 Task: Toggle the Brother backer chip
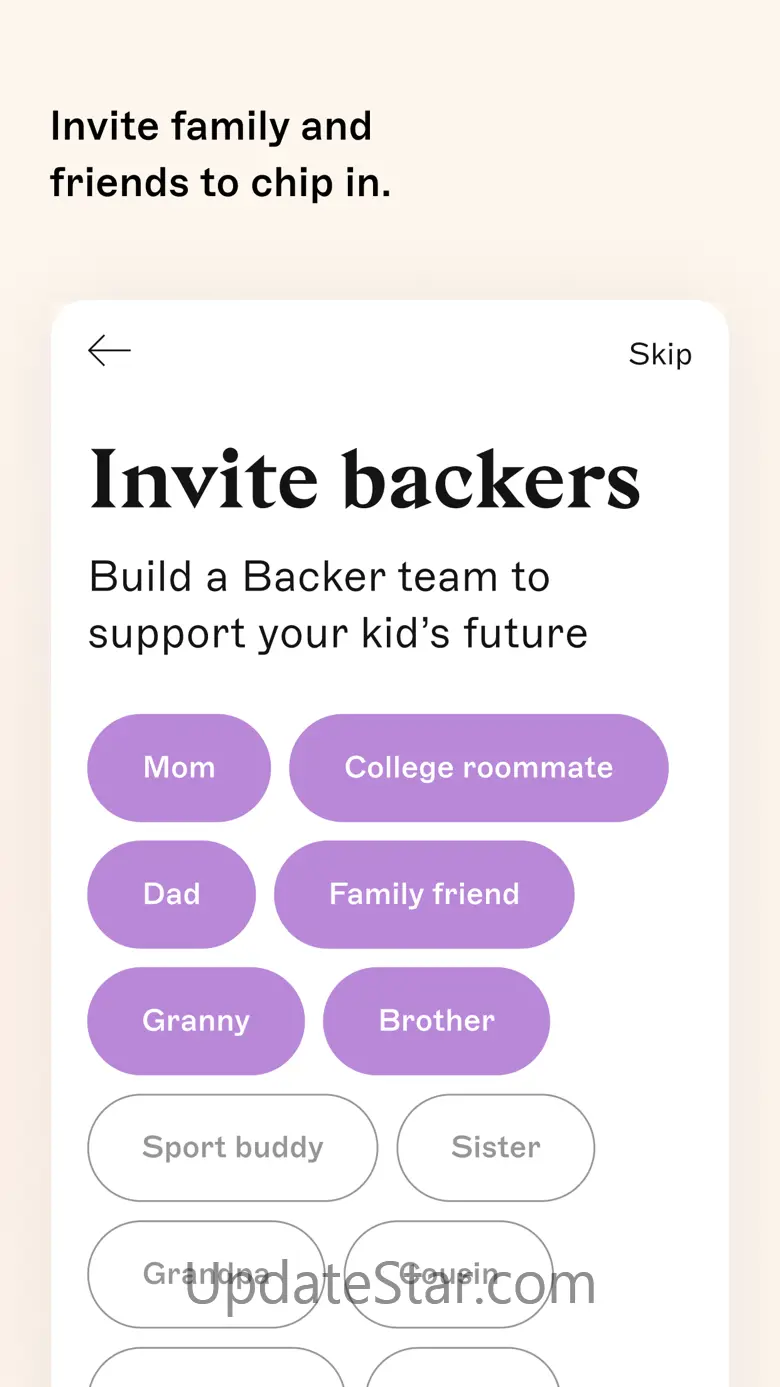click(436, 1021)
